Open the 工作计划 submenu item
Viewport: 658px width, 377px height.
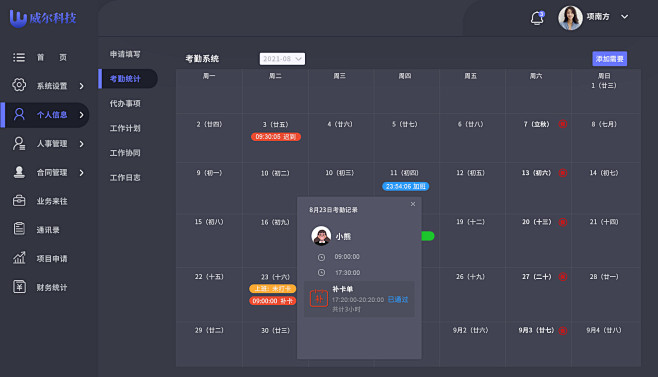(x=125, y=128)
